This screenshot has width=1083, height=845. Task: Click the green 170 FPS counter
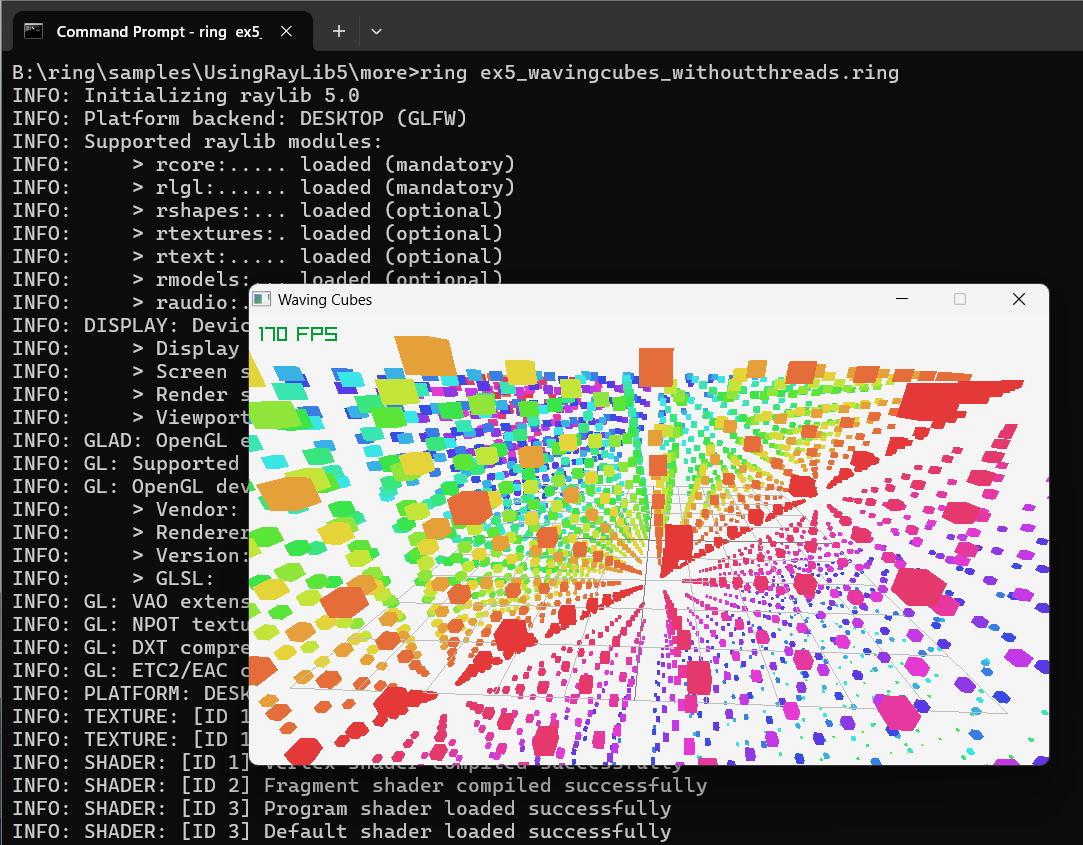(298, 334)
